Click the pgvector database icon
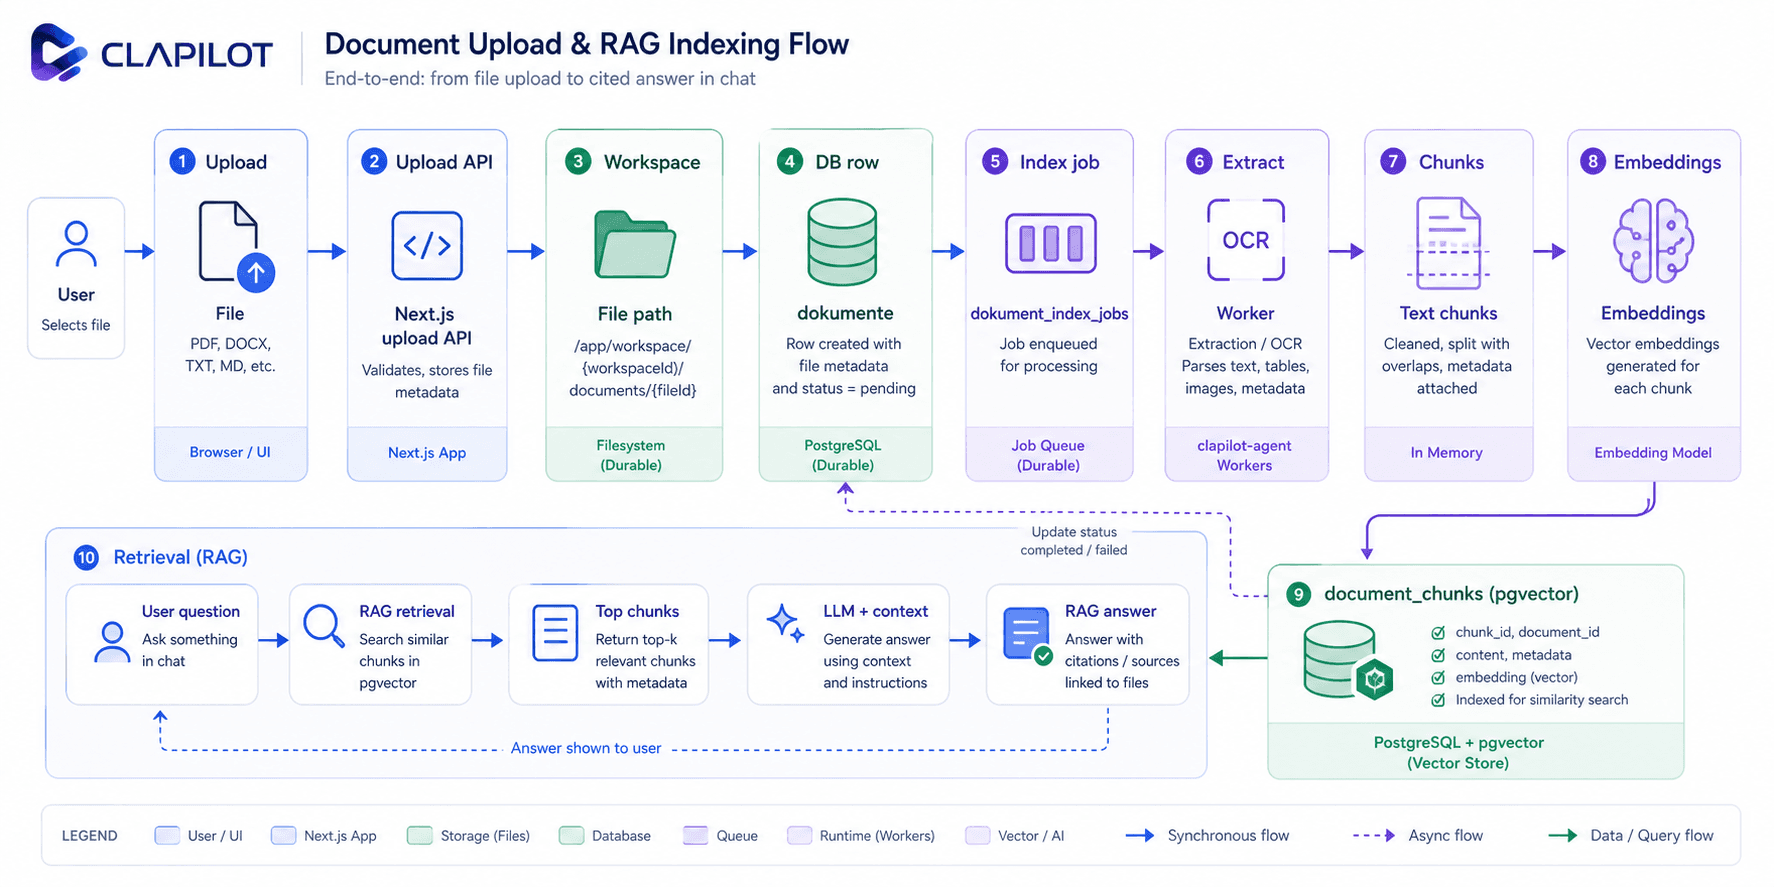 pos(1348,660)
